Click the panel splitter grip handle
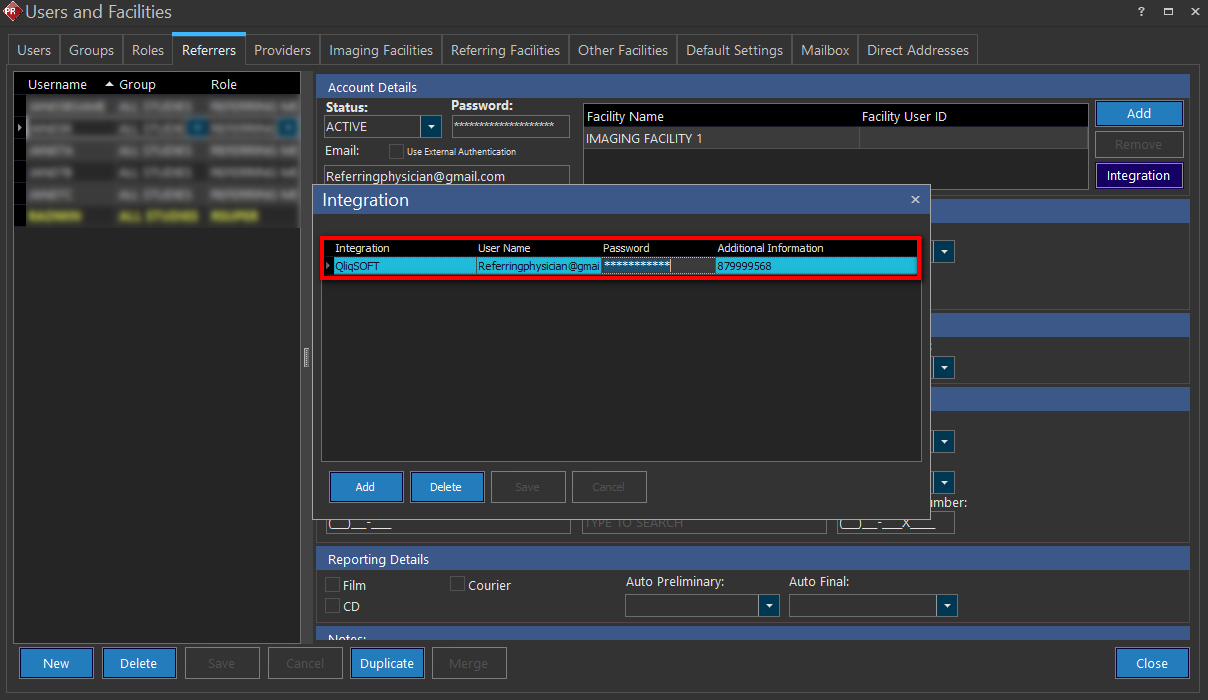The width and height of the screenshot is (1208, 700). (307, 358)
